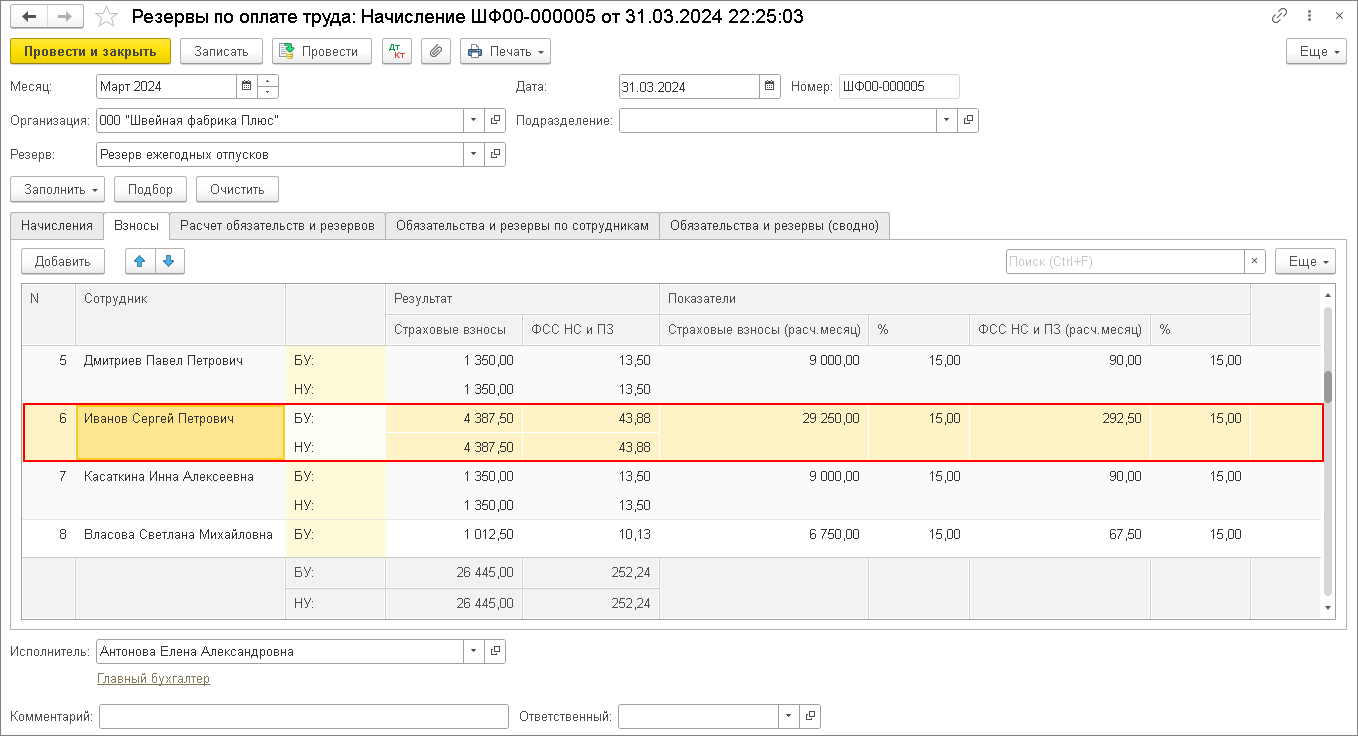This screenshot has height=736, width=1358.
Task: Click the table vertical scrollbar
Action: (1328, 450)
